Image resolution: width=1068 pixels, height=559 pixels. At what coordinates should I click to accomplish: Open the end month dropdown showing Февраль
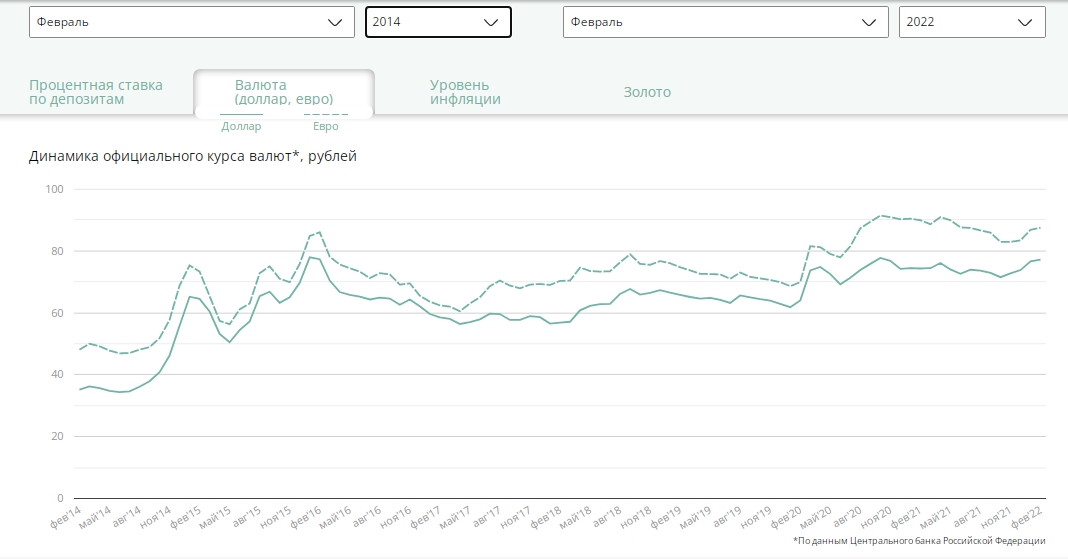coord(725,22)
